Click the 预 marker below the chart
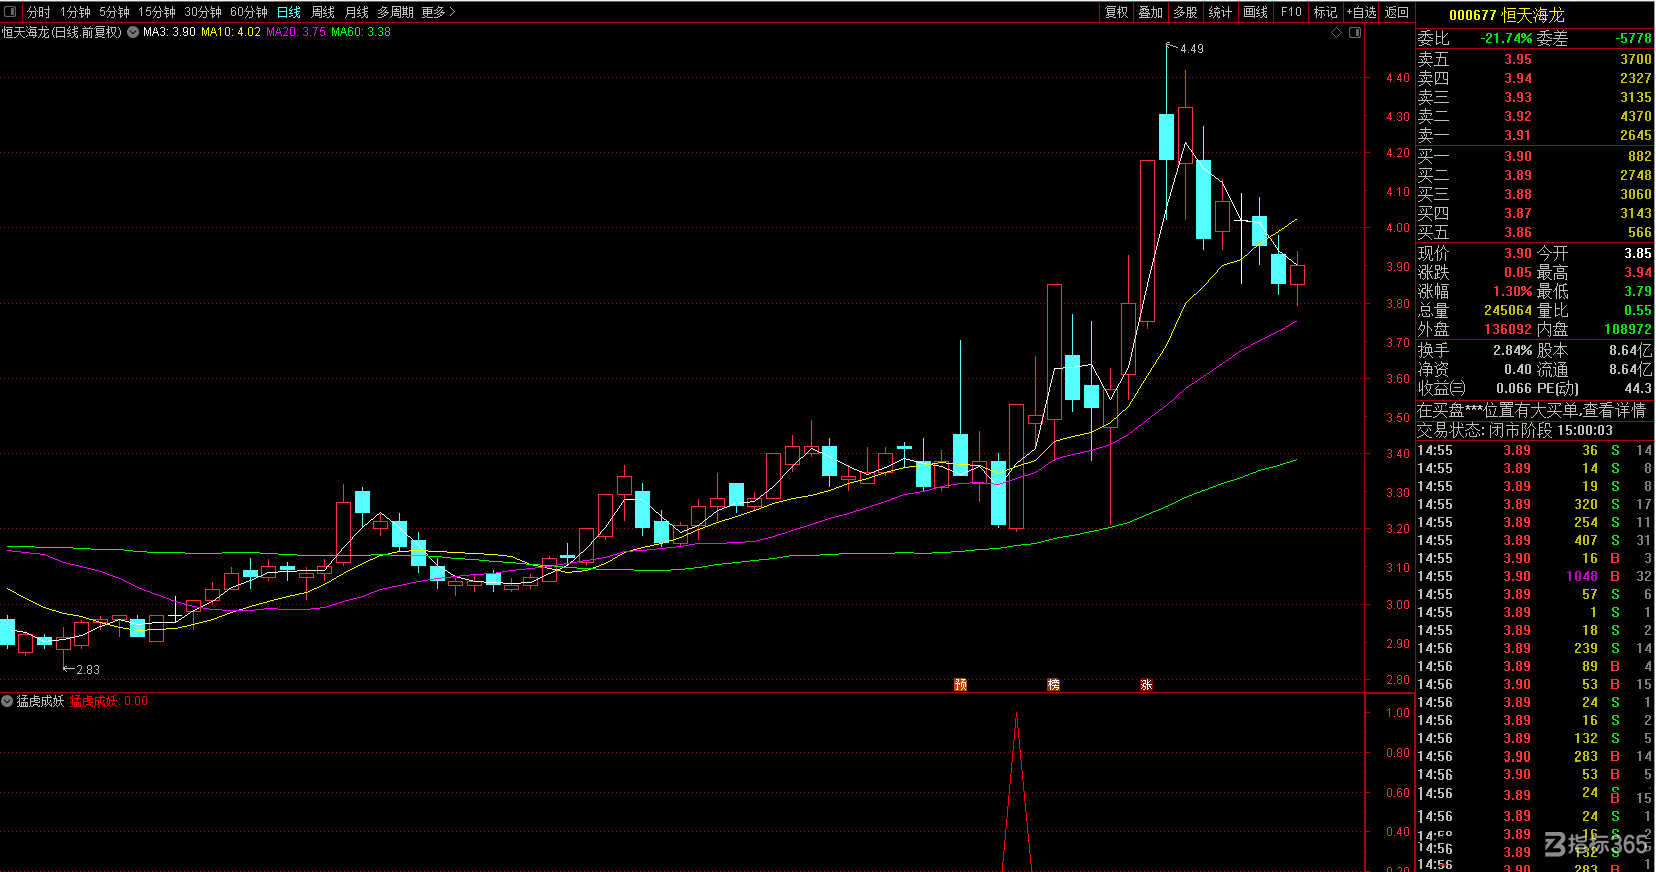Image resolution: width=1656 pixels, height=872 pixels. [x=960, y=684]
